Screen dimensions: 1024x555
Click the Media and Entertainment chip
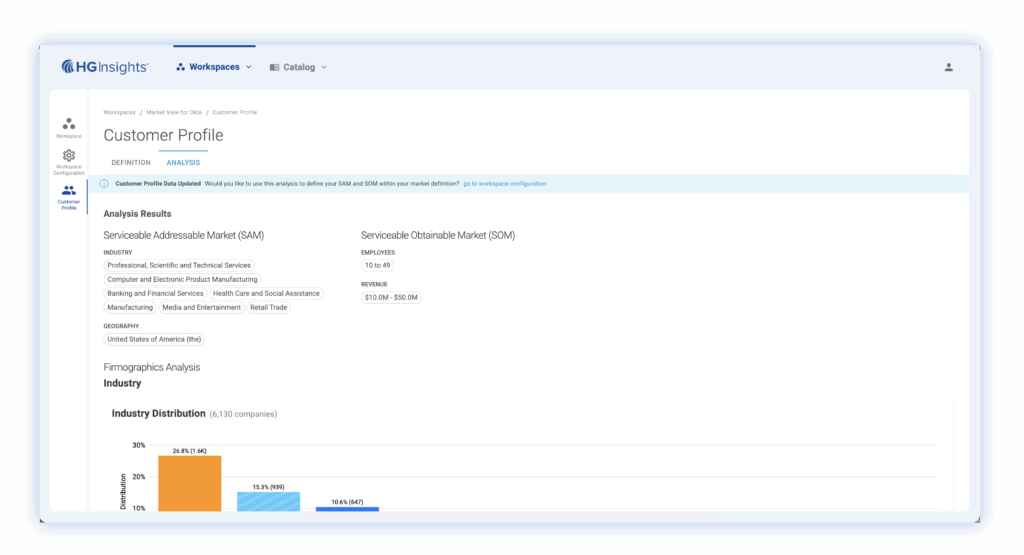point(201,308)
